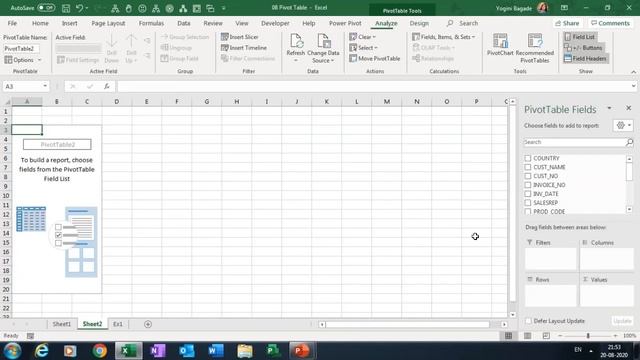Select the Ex1 sheet tab
The image size is (640, 360).
point(118,324)
